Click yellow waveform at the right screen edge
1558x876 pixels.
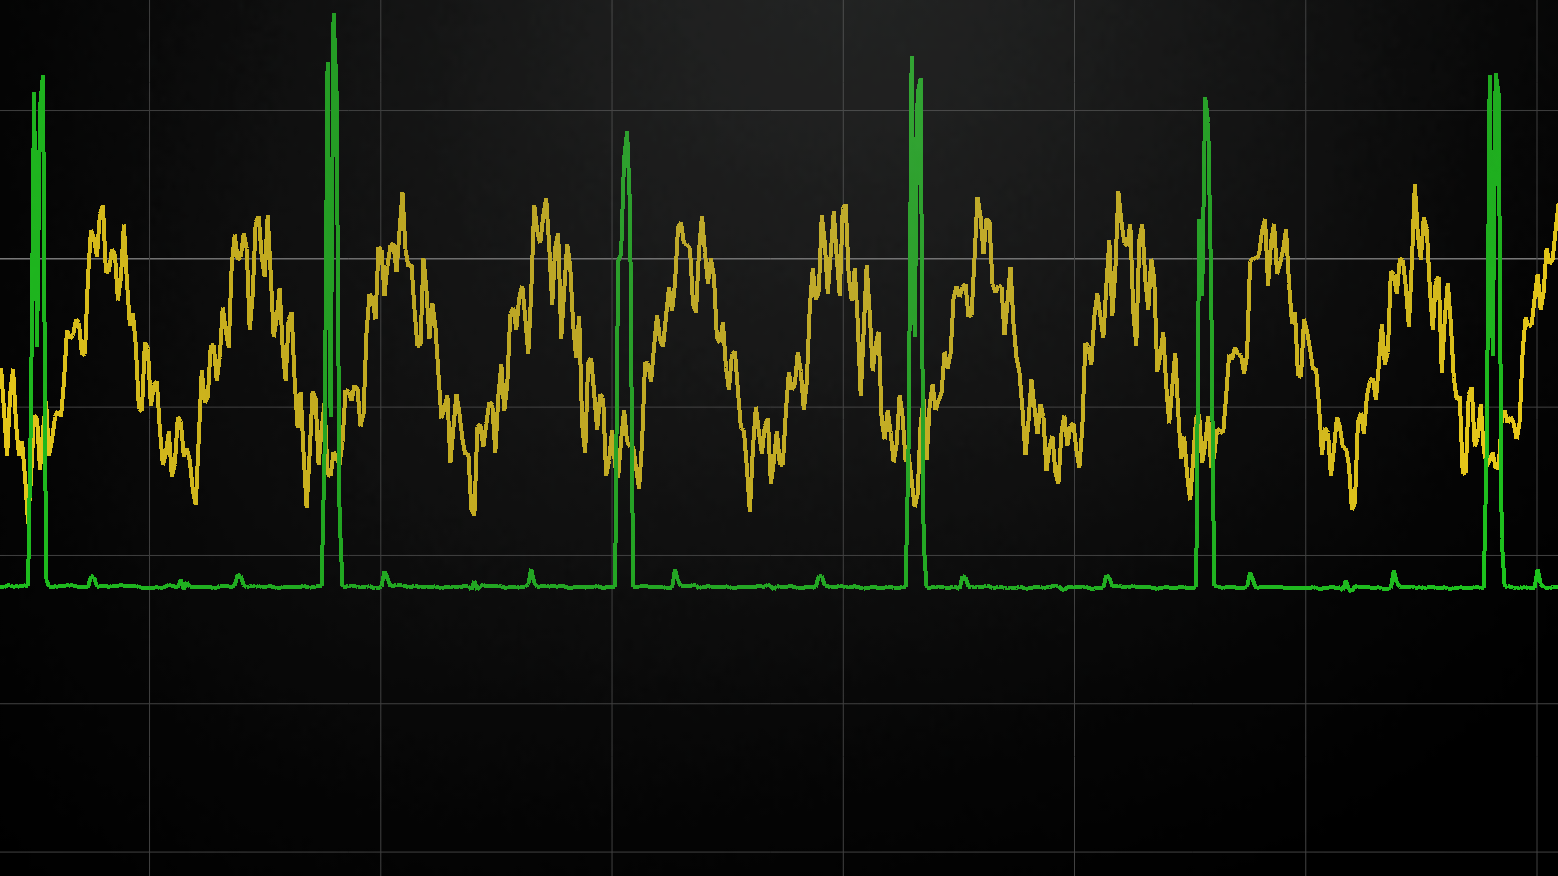1554,215
